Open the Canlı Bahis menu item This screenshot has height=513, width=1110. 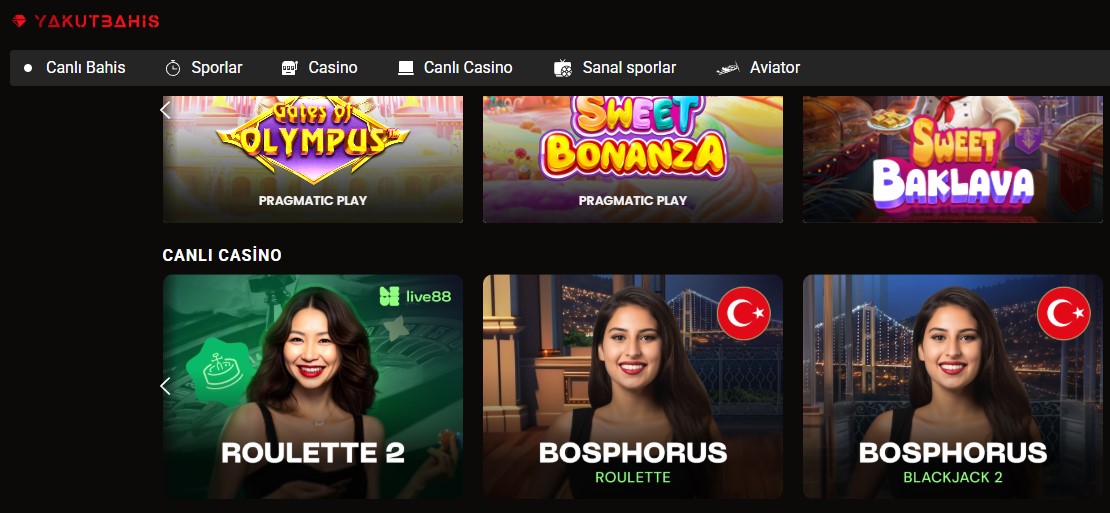coord(86,68)
